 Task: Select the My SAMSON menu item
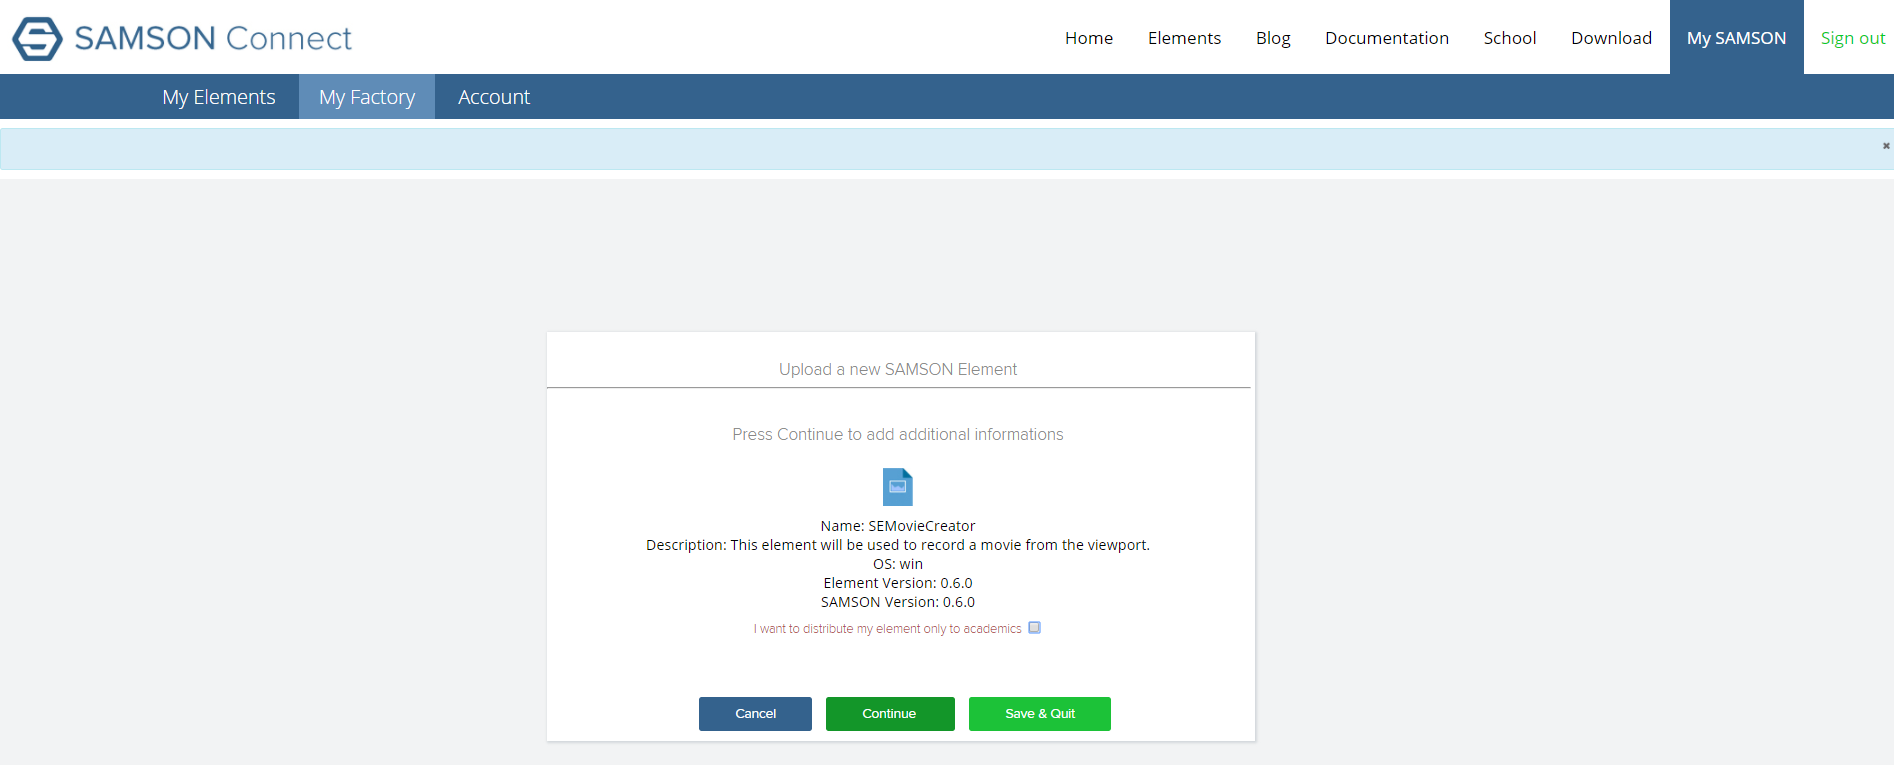[x=1736, y=38]
